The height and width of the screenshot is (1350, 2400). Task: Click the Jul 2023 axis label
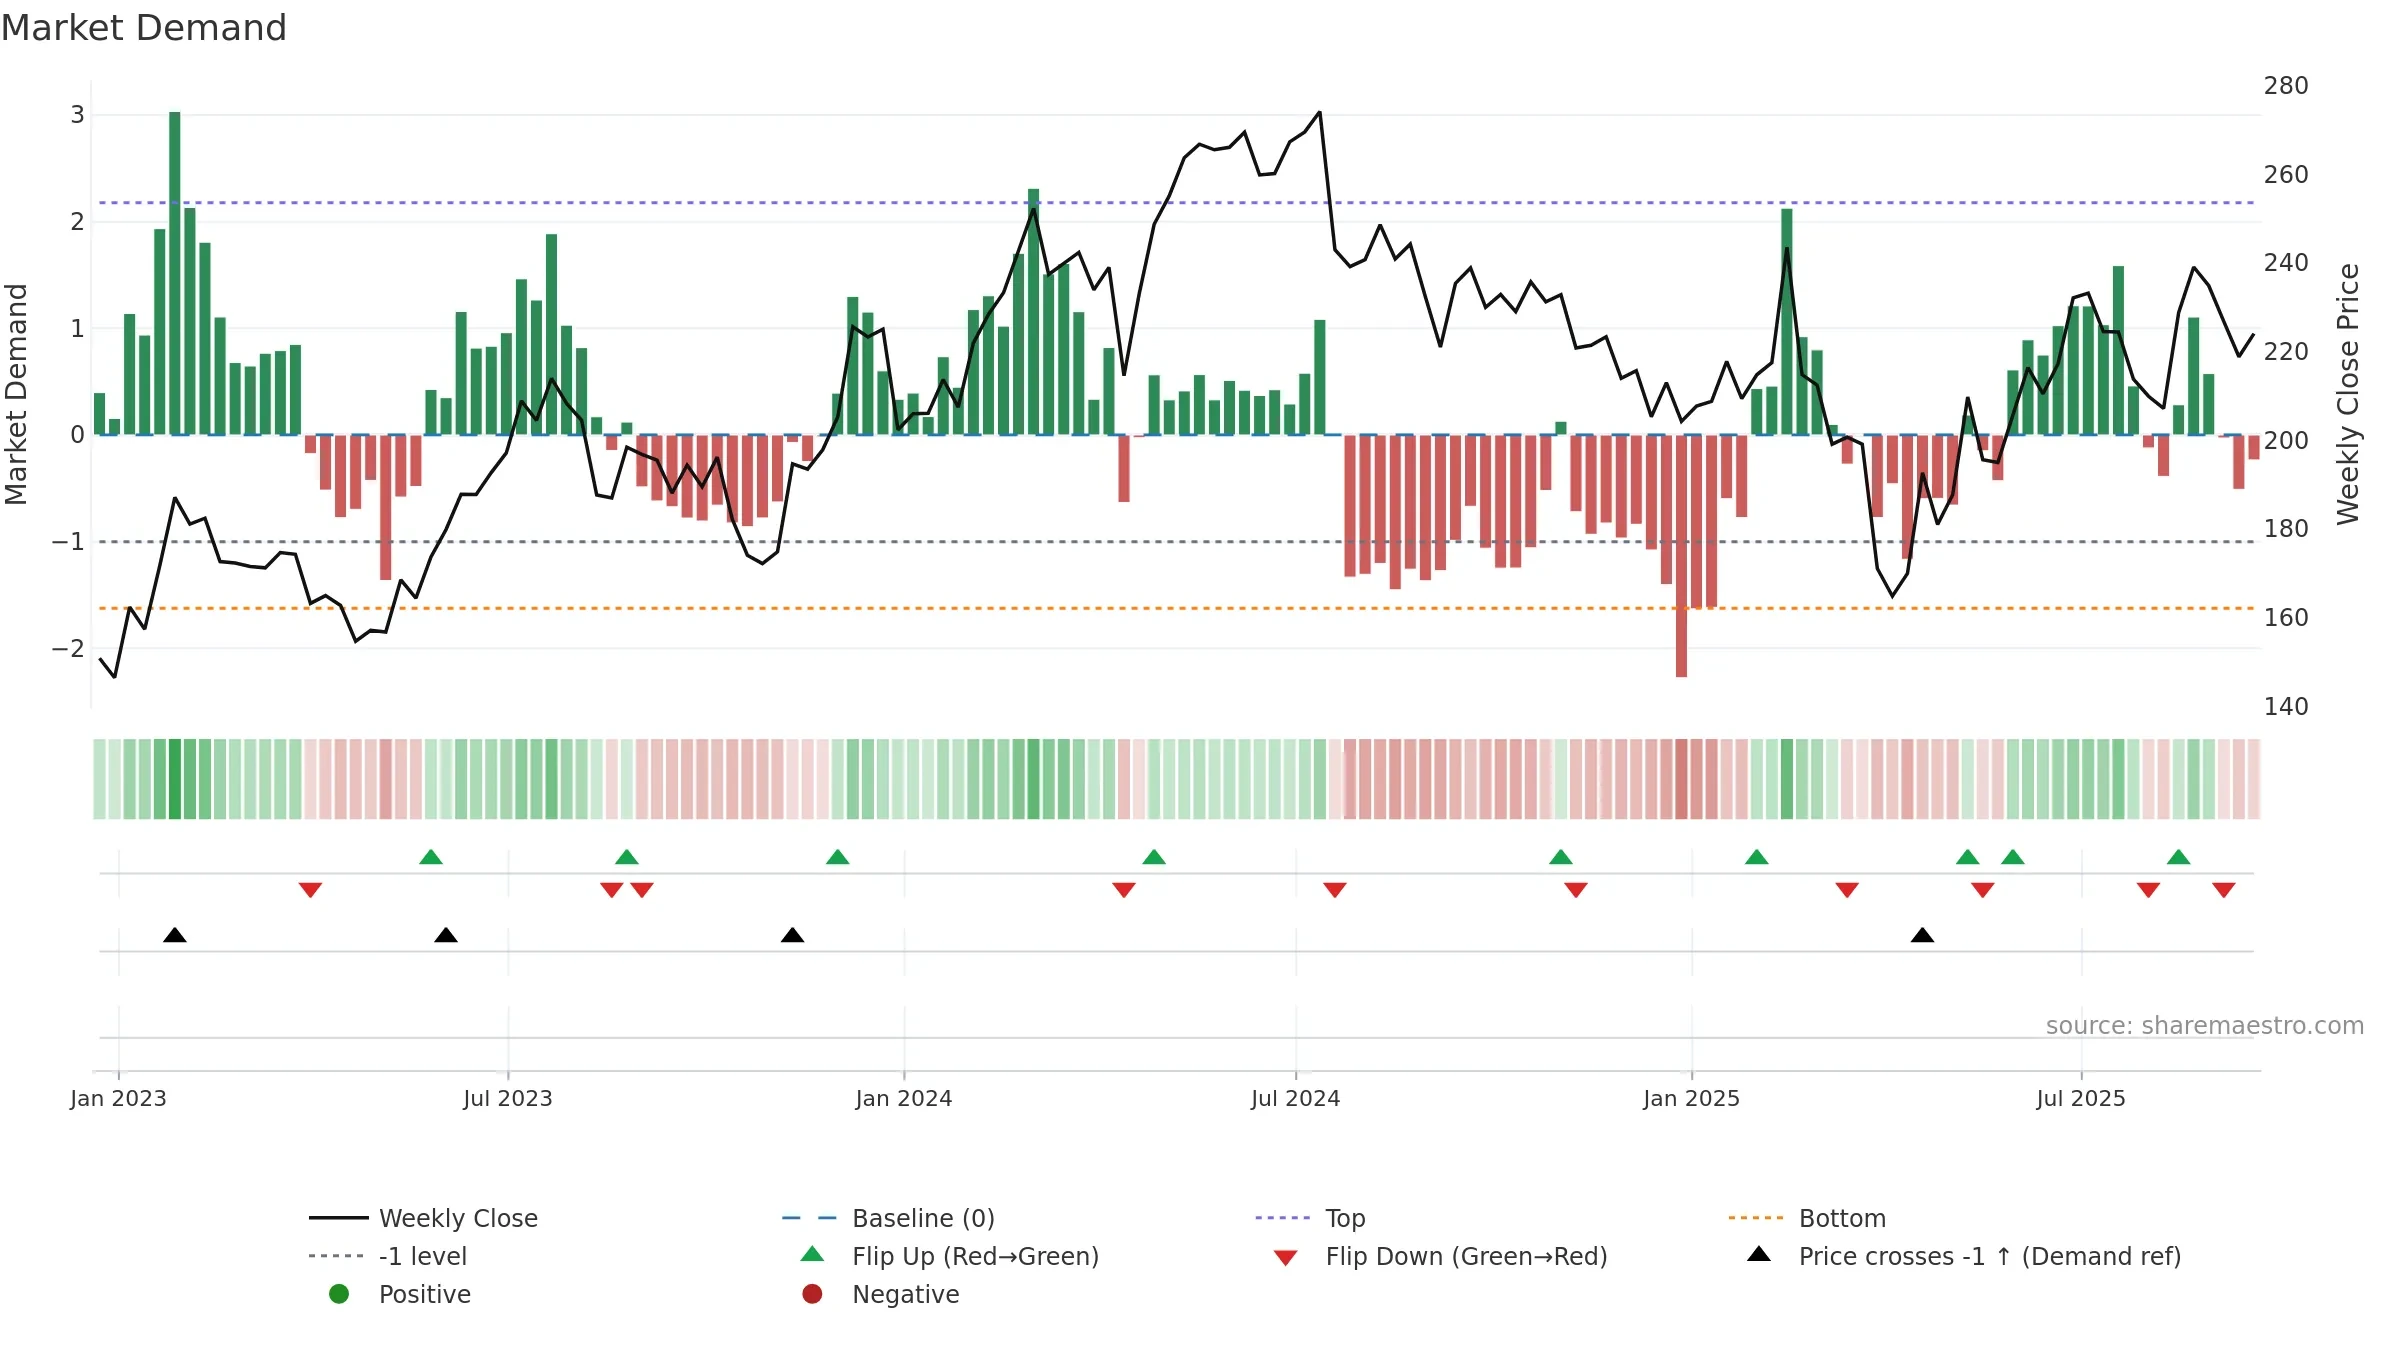508,1098
